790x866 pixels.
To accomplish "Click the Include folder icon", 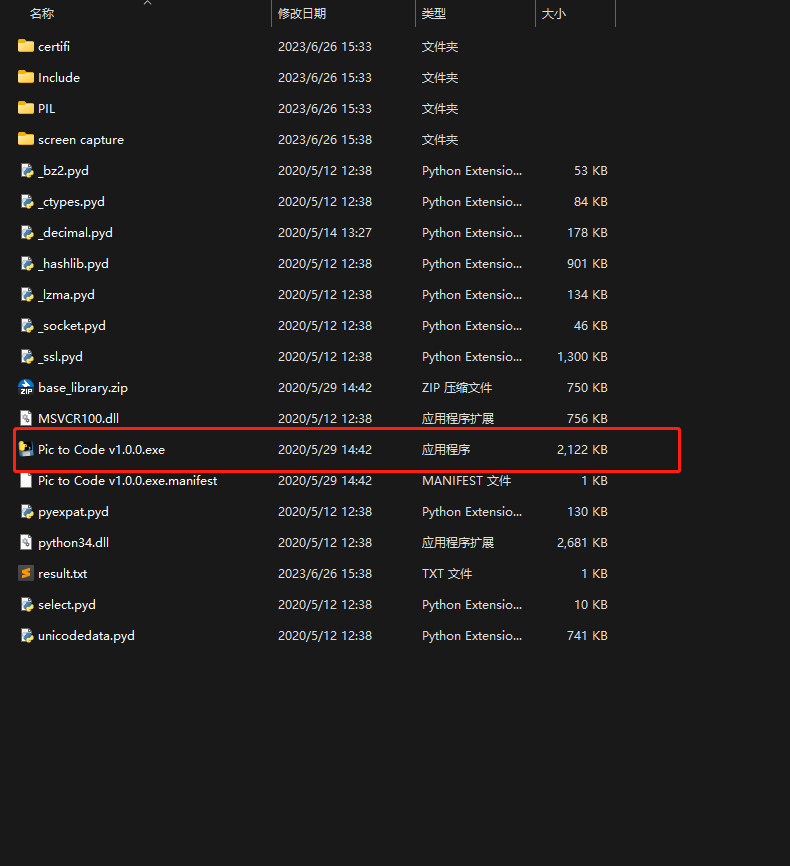I will (x=26, y=77).
